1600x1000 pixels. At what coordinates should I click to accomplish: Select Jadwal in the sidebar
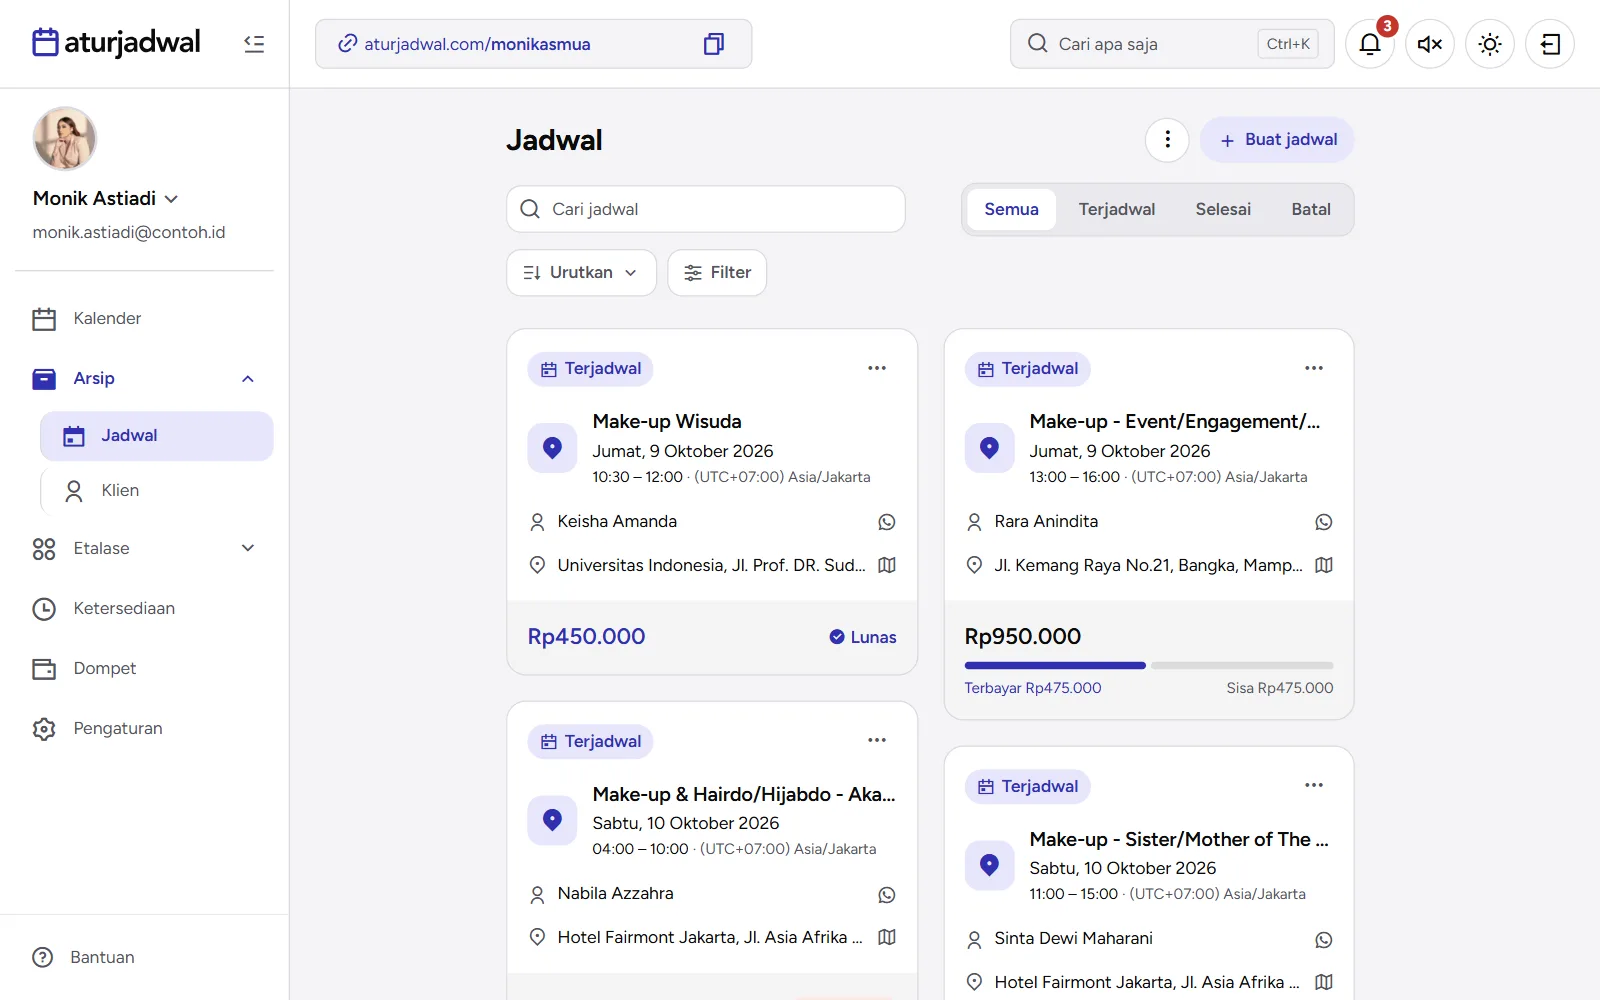(157, 436)
